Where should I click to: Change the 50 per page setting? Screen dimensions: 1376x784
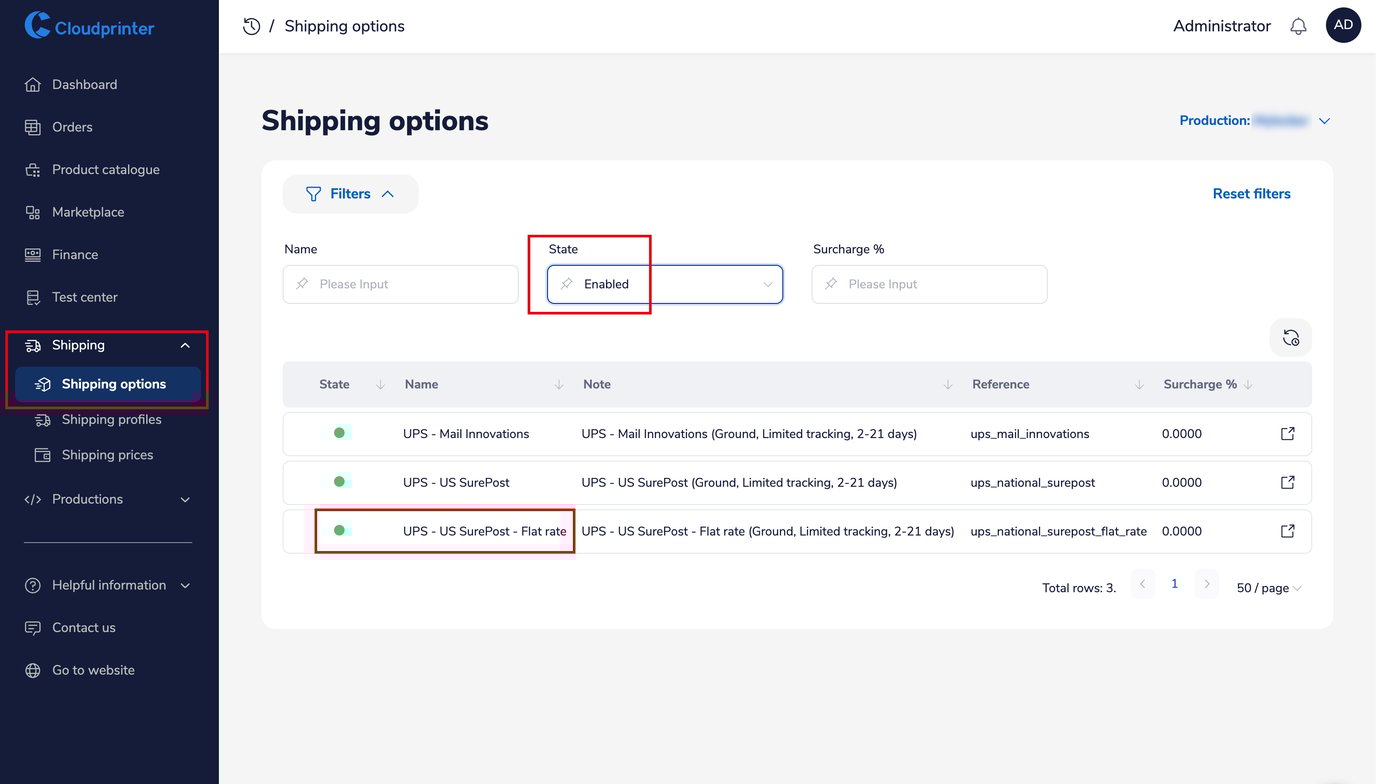(x=1267, y=587)
